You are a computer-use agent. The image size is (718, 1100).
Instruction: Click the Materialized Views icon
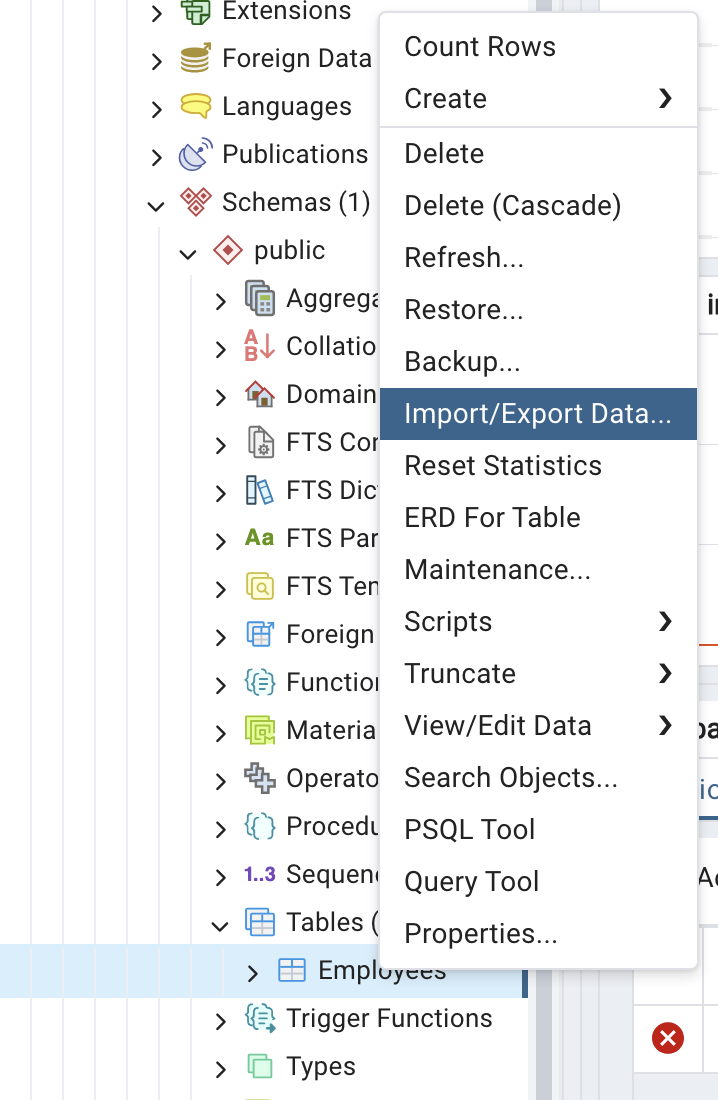point(258,730)
